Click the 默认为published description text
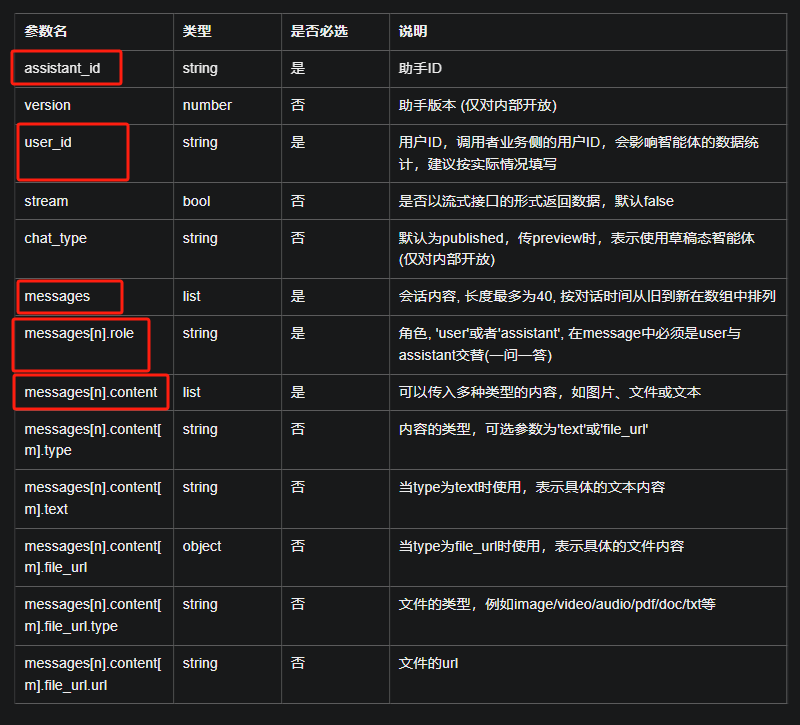This screenshot has height=725, width=800. [x=577, y=248]
